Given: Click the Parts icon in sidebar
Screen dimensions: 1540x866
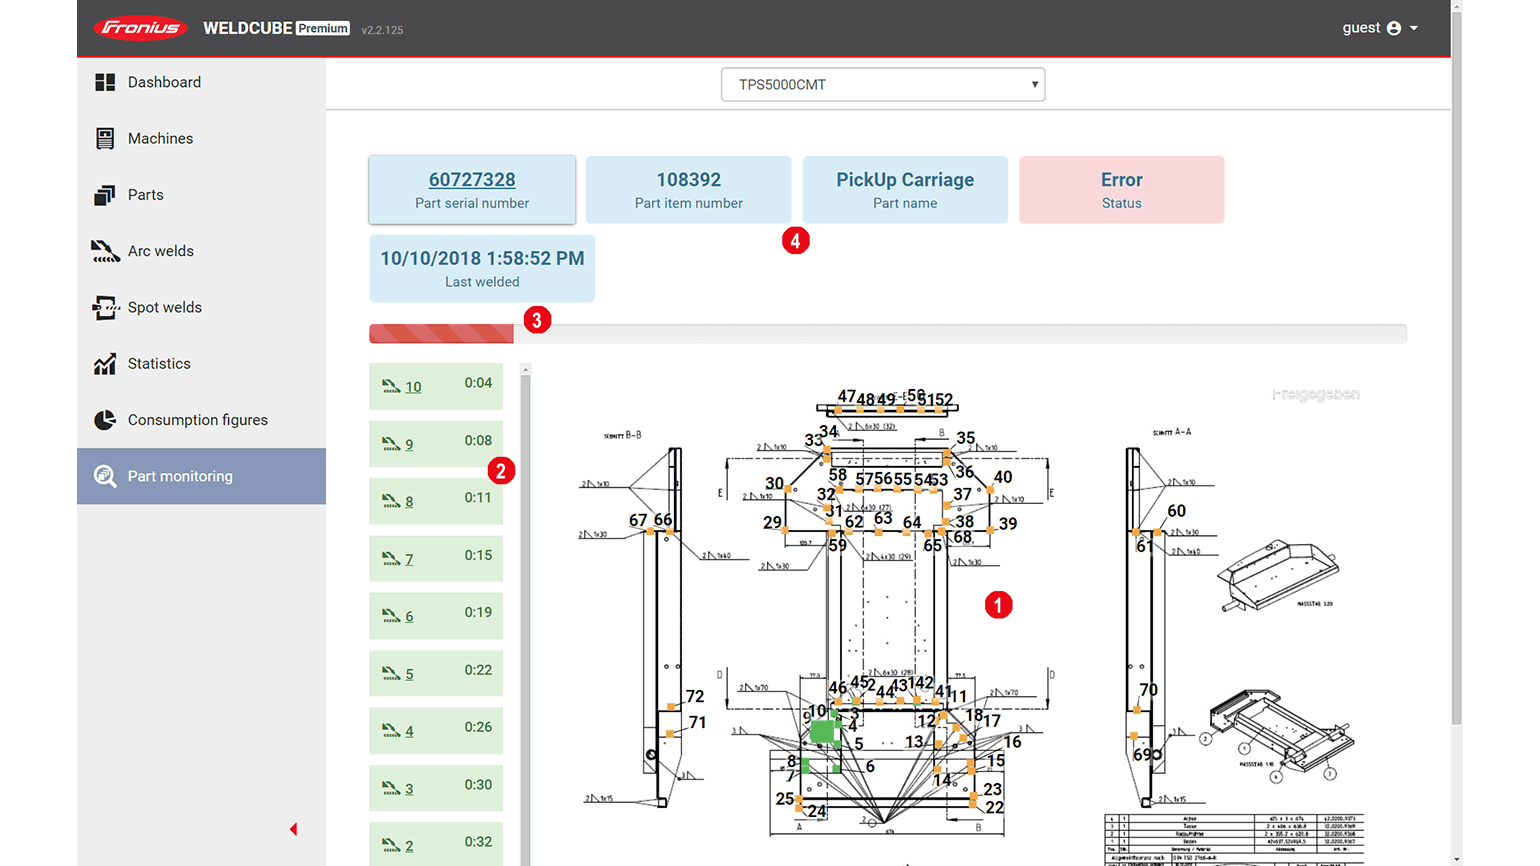Looking at the screenshot, I should point(105,195).
